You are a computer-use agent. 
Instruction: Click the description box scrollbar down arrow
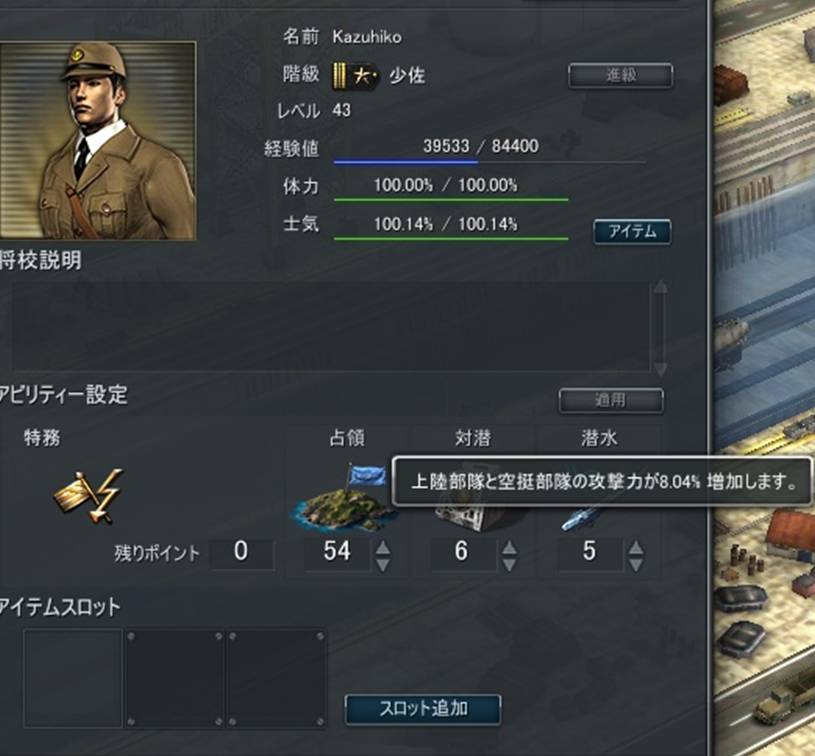(660, 368)
